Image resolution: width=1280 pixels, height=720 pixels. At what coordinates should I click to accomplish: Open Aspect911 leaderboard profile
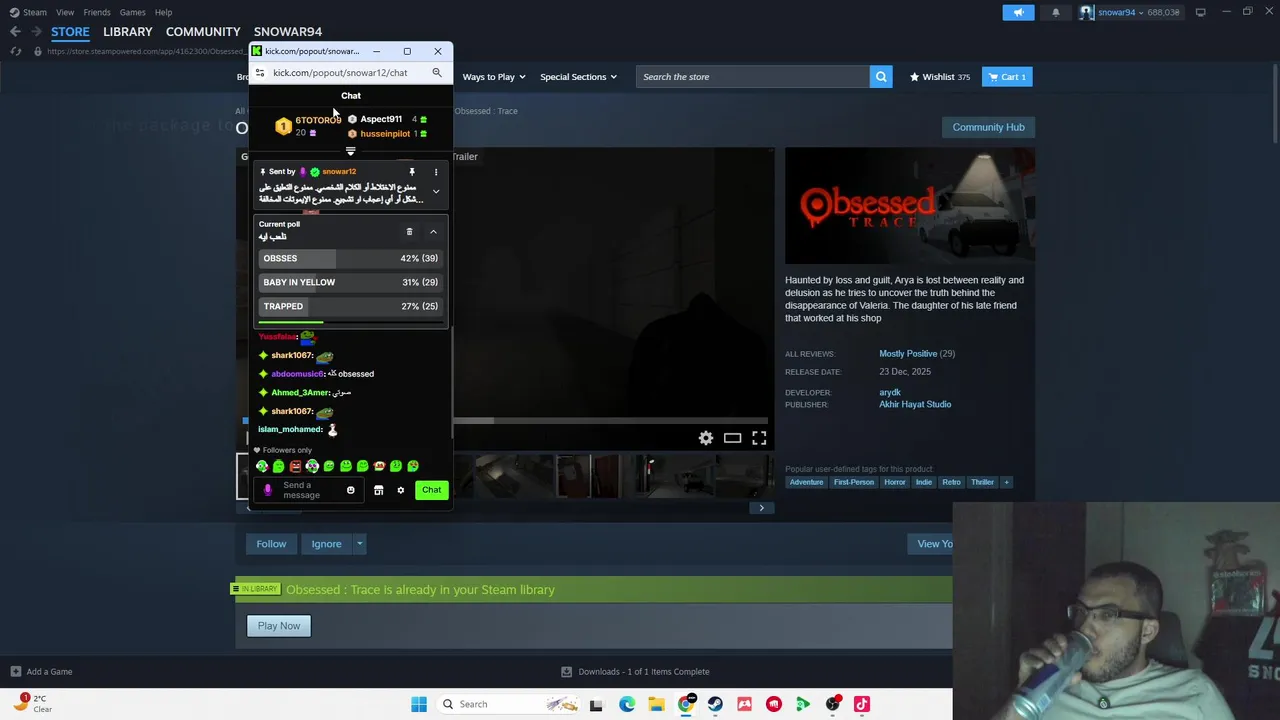380,119
